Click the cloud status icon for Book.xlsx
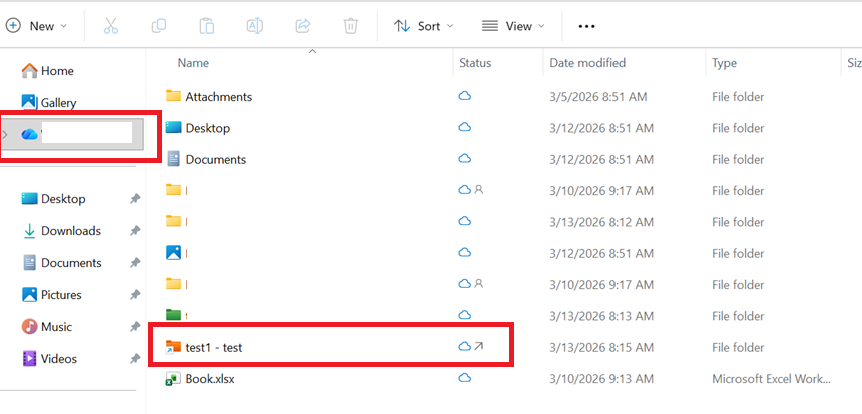The image size is (862, 414). click(465, 378)
